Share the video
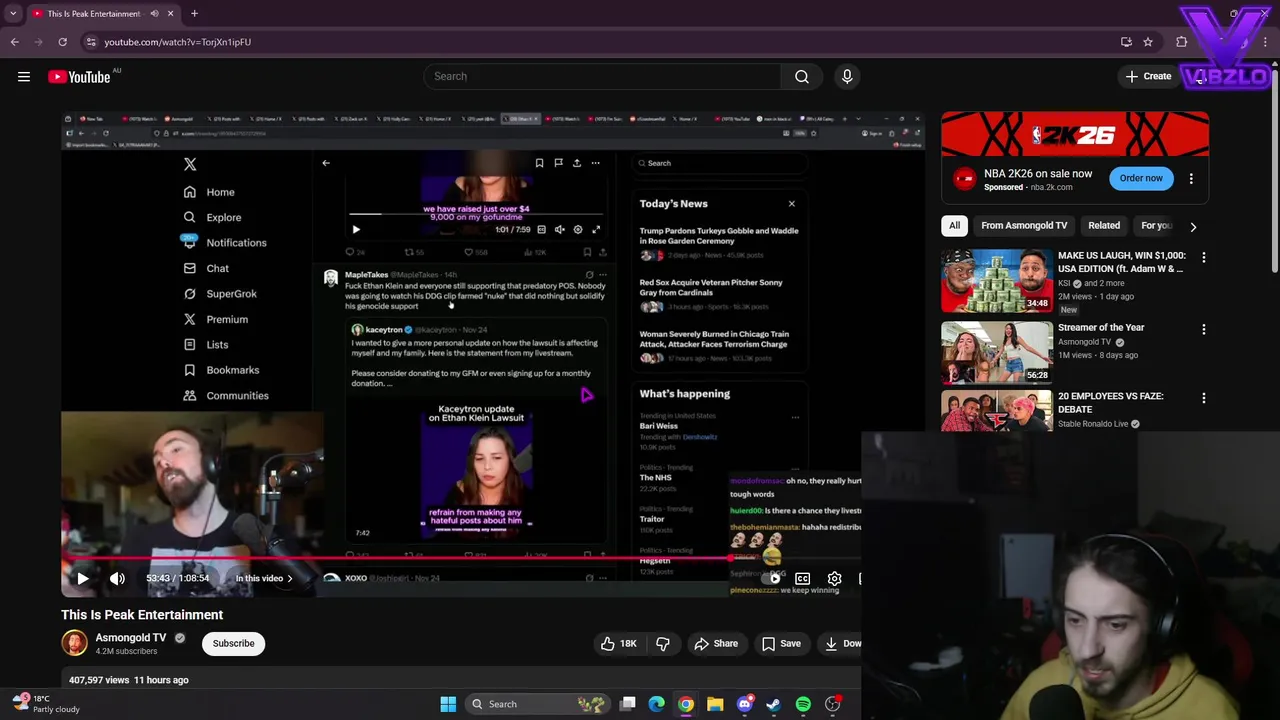Viewport: 1280px width, 720px height. point(716,644)
